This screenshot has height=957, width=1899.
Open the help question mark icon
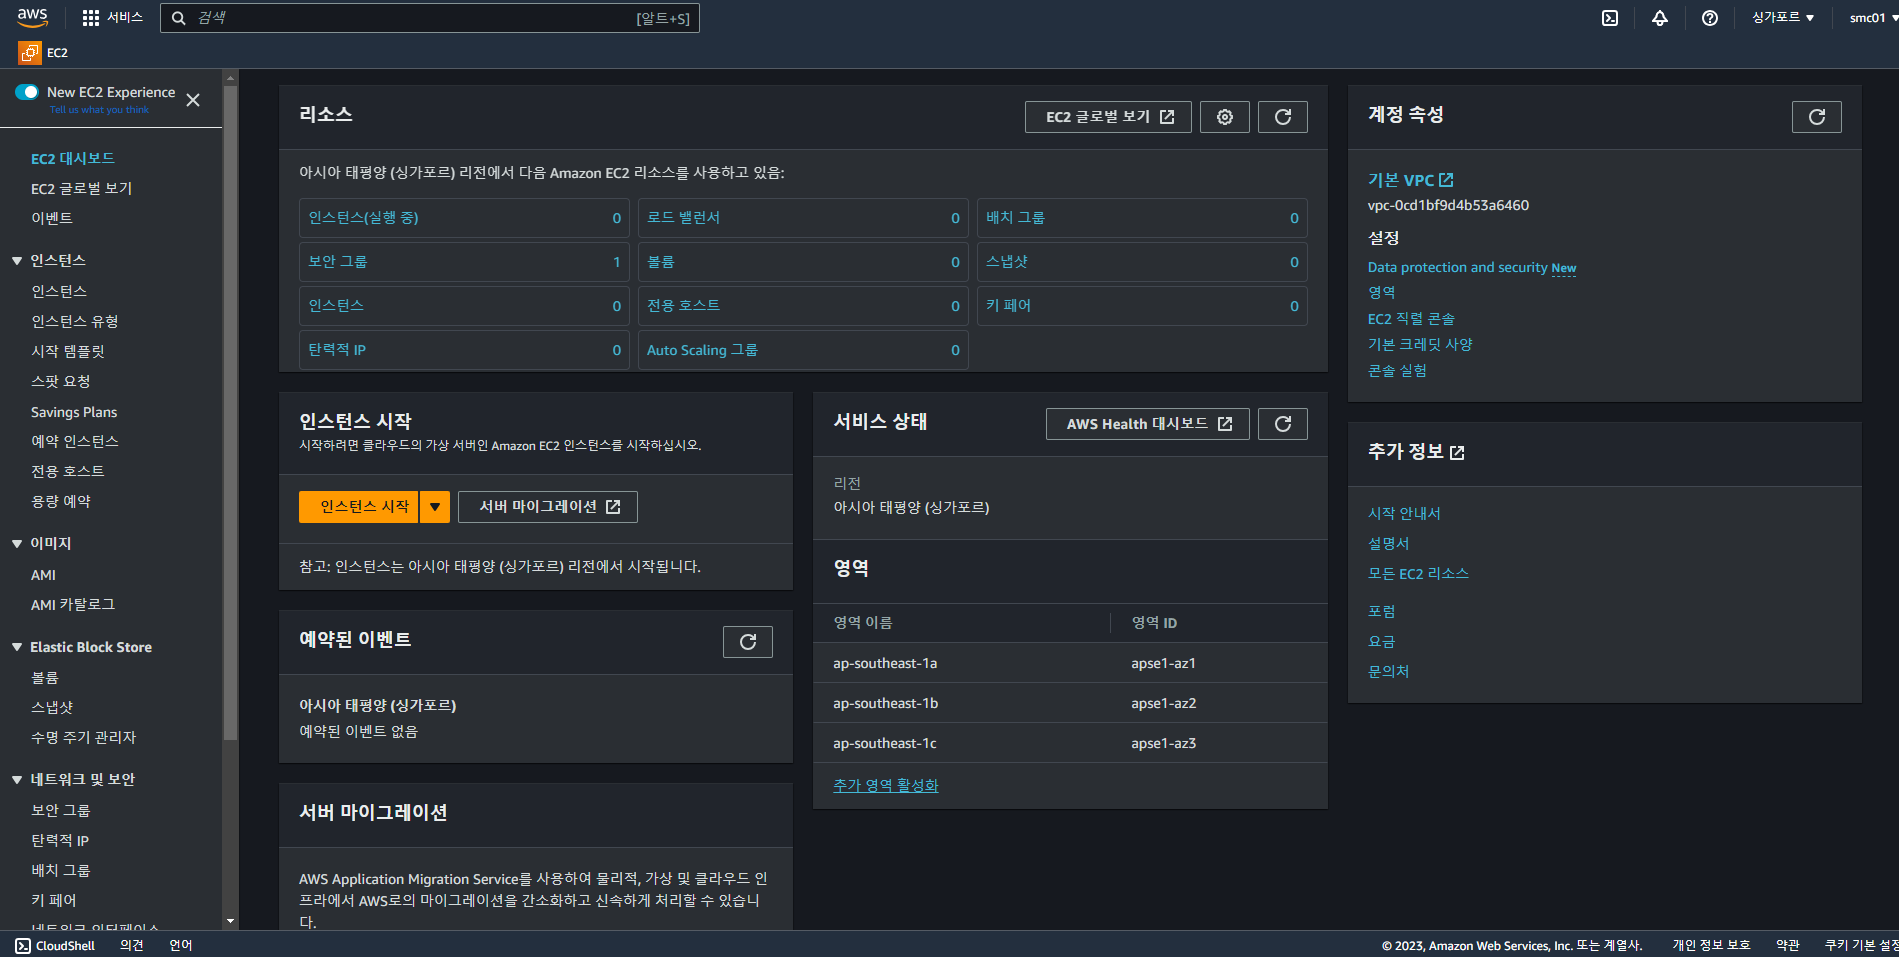click(x=1710, y=18)
